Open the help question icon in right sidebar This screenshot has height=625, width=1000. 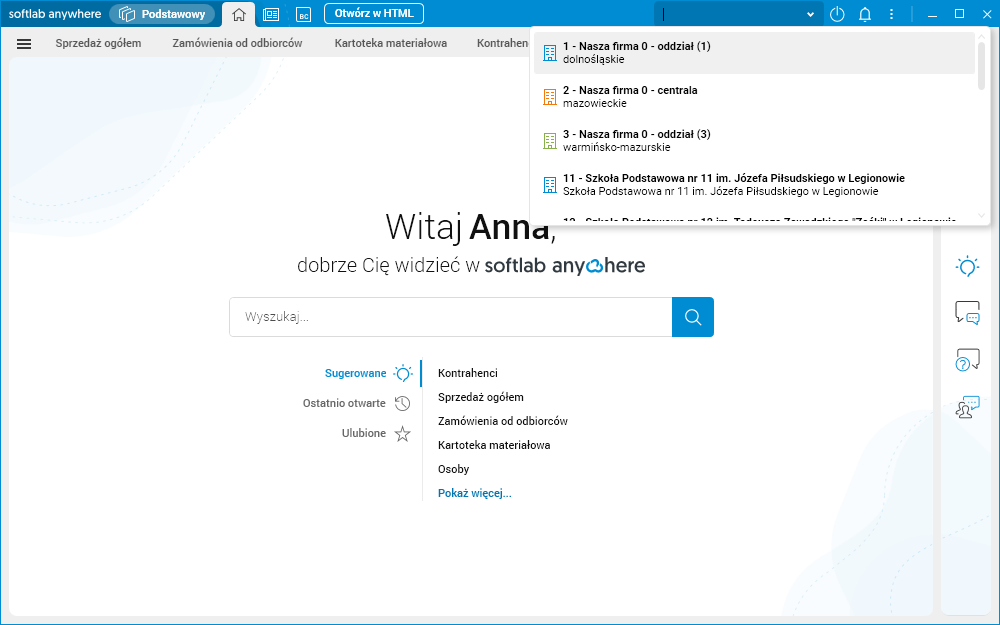[966, 359]
